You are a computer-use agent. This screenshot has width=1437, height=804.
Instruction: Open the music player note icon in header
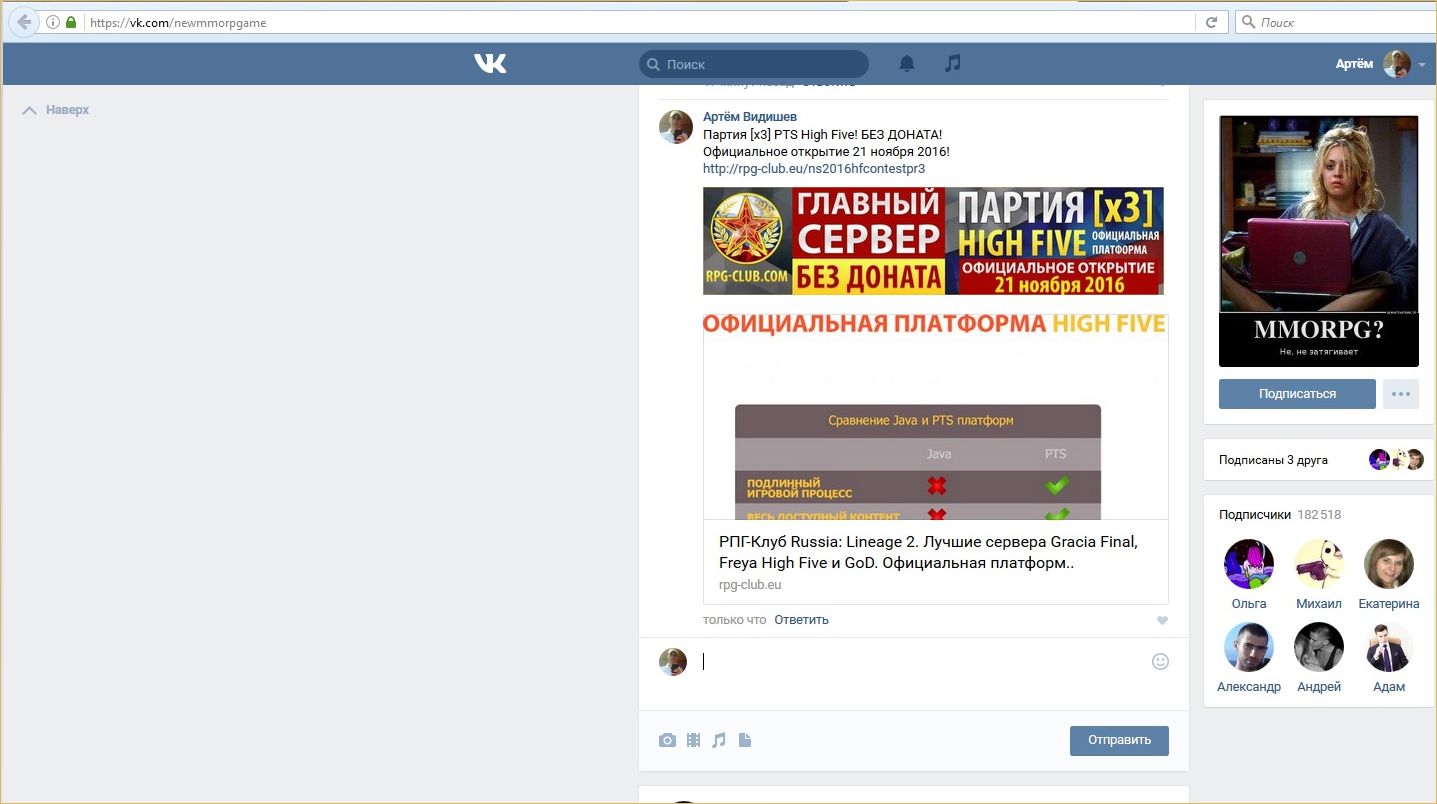[x=953, y=64]
